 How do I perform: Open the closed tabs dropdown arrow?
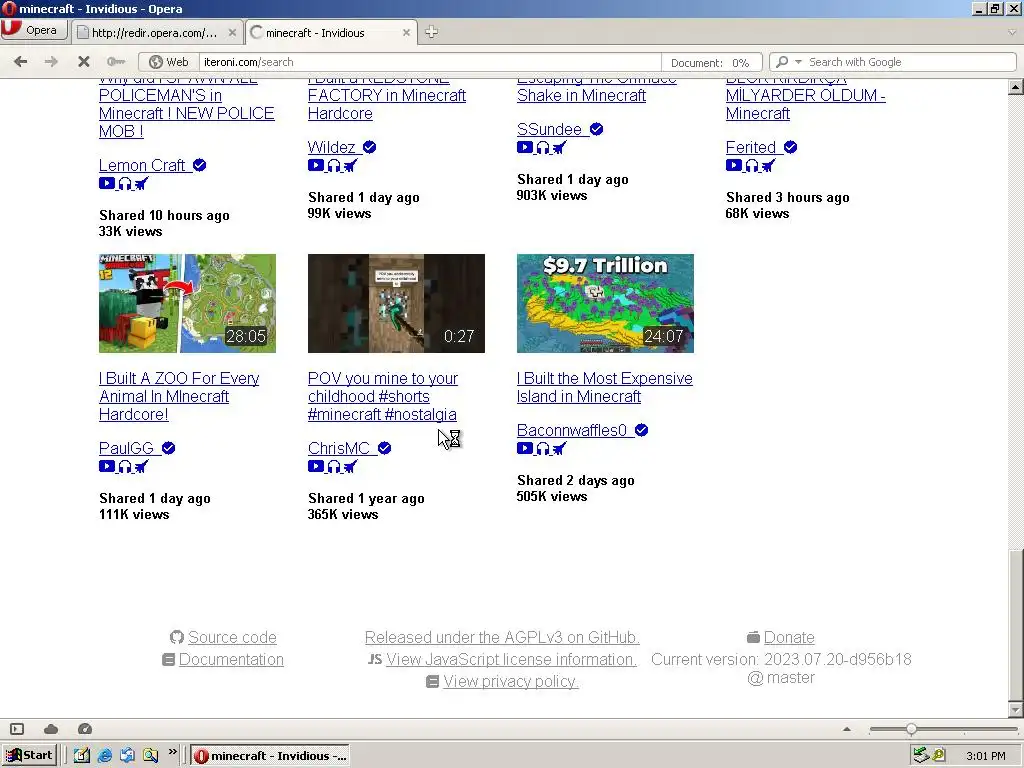pyautogui.click(x=1012, y=32)
